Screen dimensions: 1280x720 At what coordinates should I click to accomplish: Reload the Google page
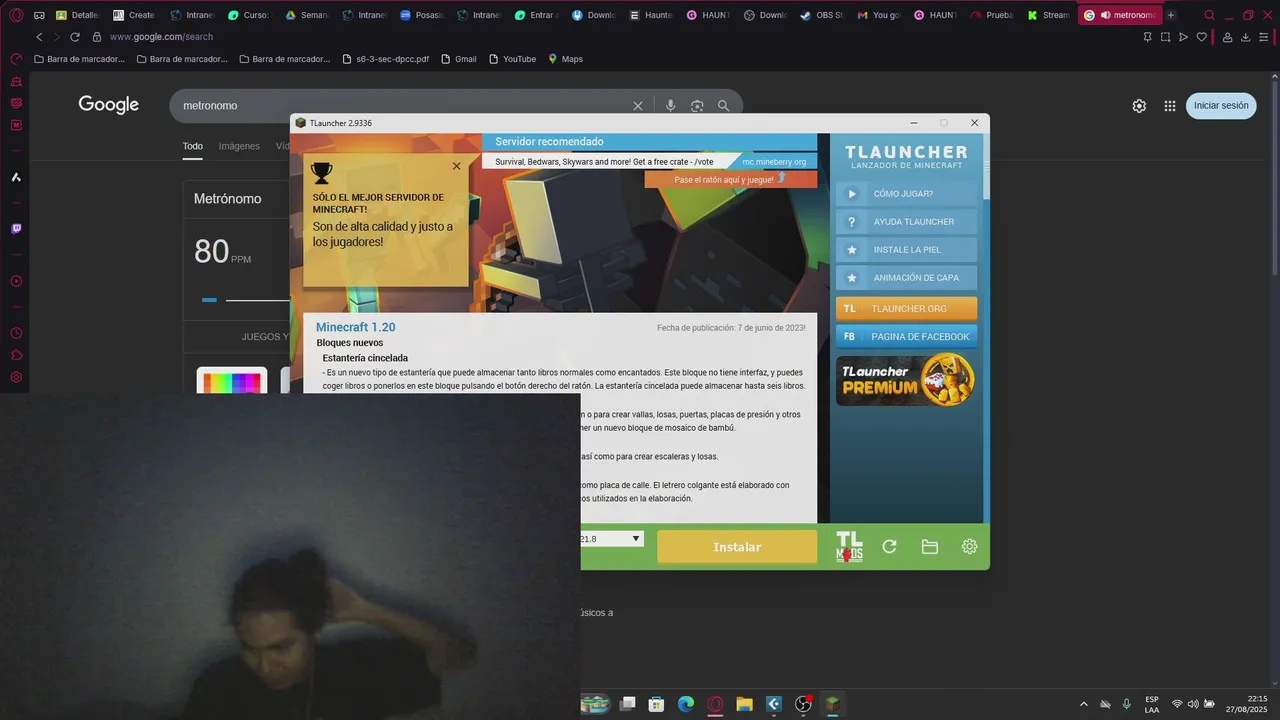(x=75, y=37)
